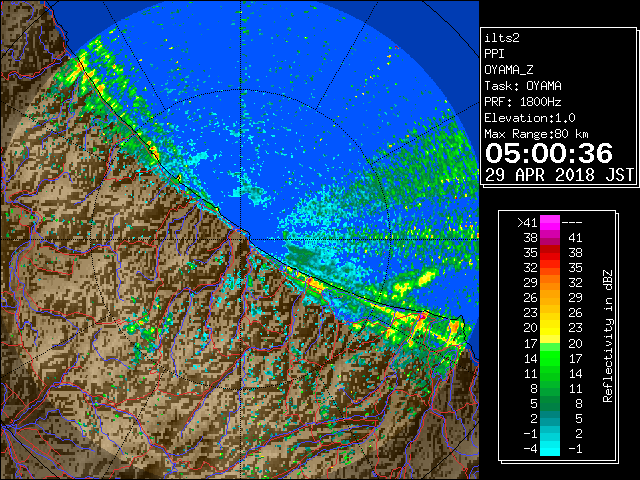Click the yellow 20 dBZ legend swatch
640x480 pixels.
(550, 328)
